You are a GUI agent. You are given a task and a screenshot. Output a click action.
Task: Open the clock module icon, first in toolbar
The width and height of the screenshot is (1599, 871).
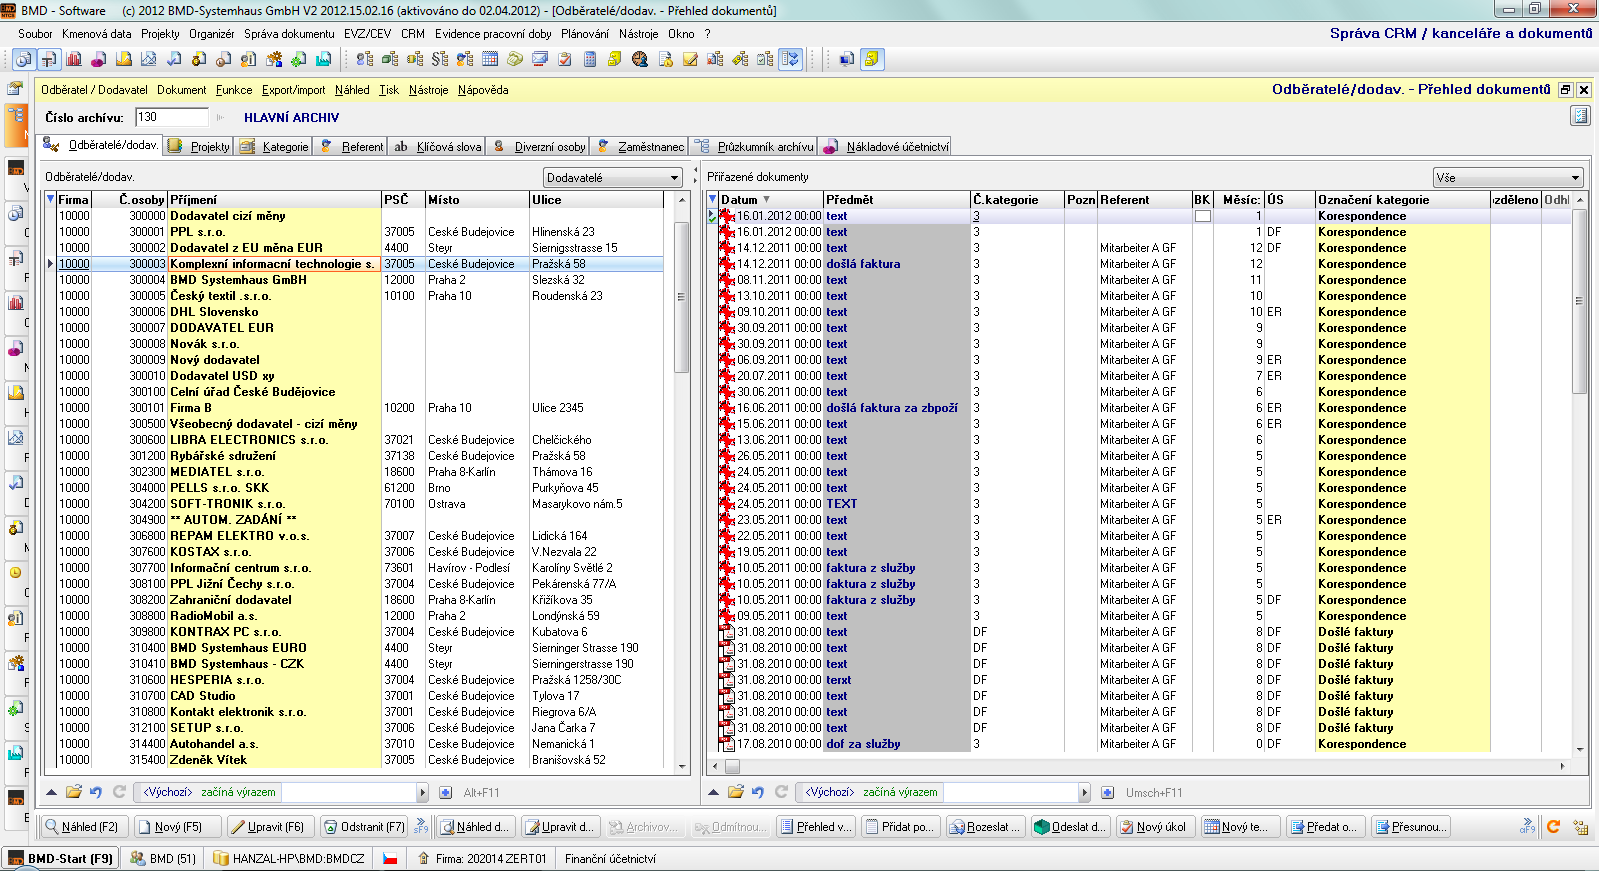[24, 59]
